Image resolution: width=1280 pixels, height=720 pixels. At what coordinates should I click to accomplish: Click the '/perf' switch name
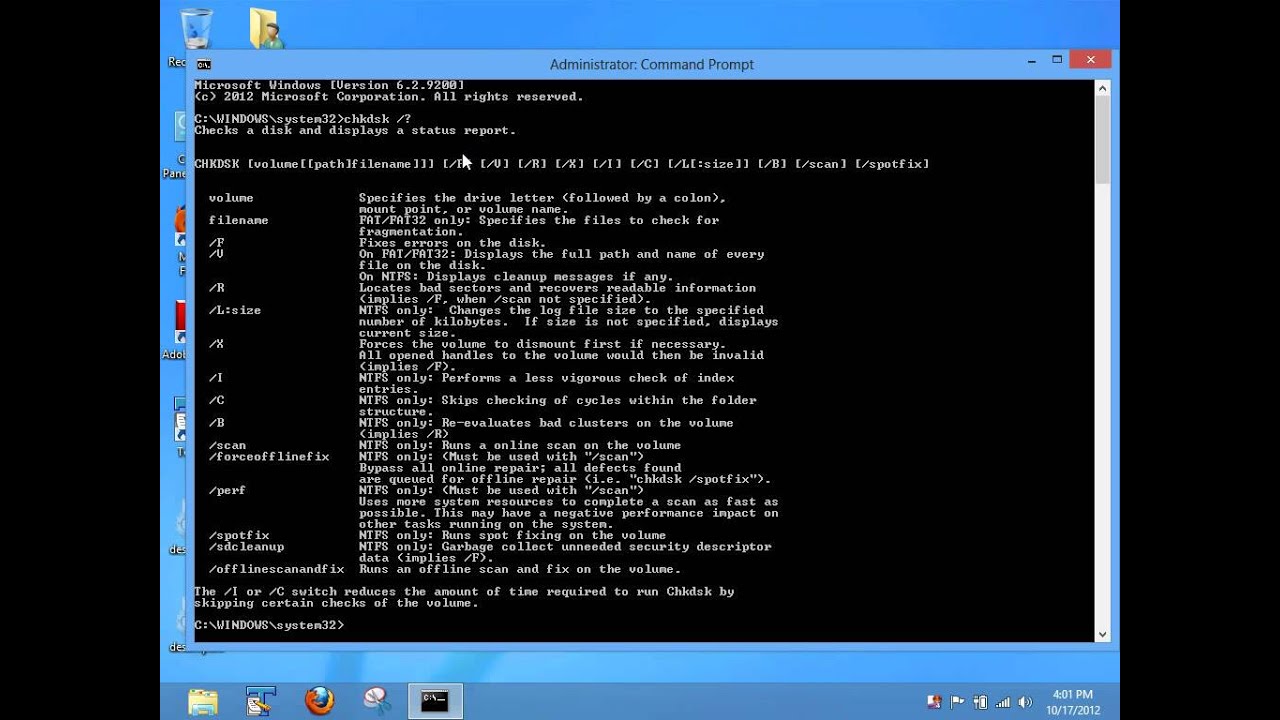tap(227, 490)
